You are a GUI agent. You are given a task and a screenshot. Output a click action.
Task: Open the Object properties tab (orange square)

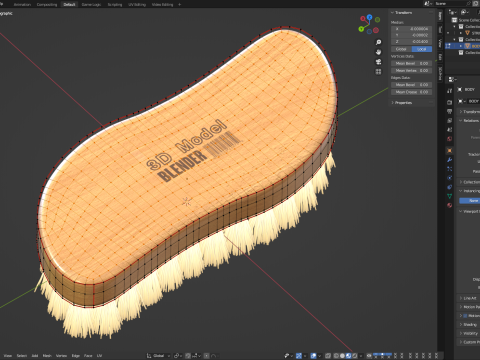click(449, 151)
